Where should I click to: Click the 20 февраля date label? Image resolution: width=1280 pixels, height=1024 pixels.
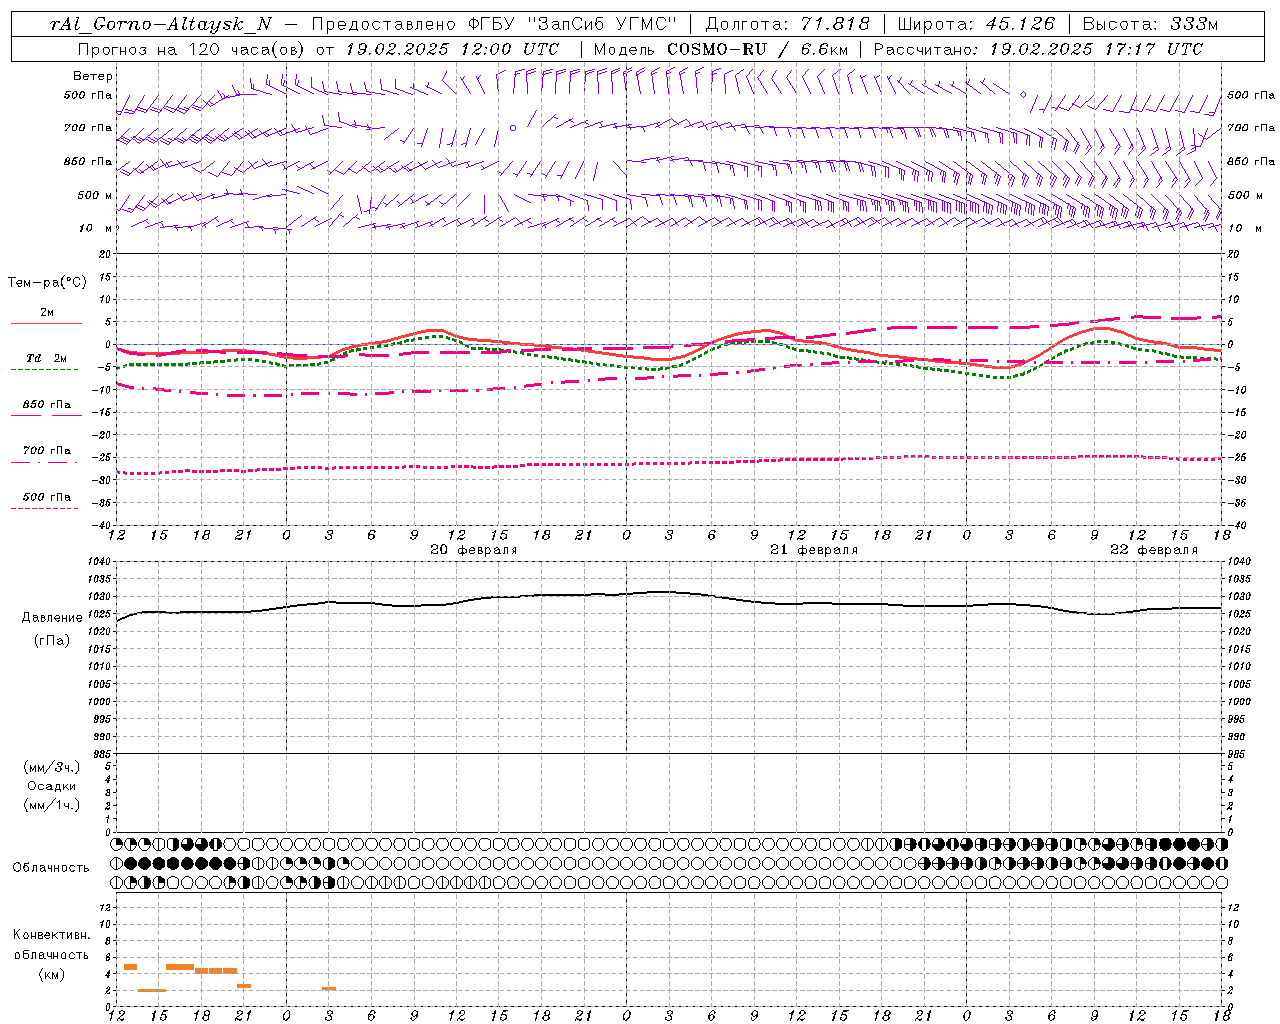(x=474, y=550)
